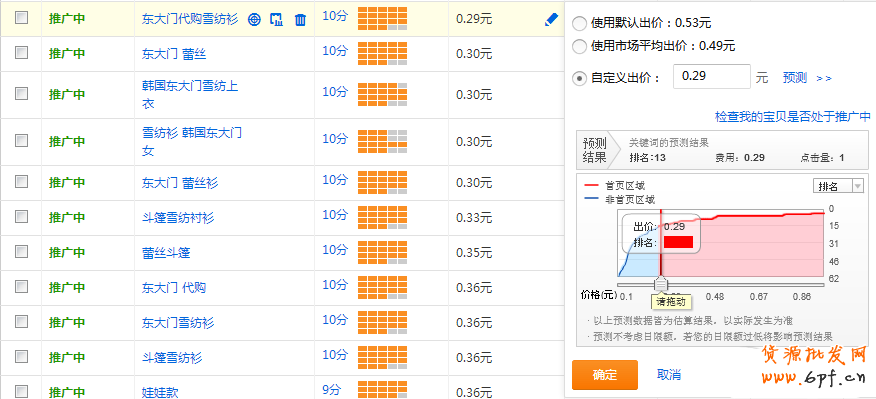
Task: Click custom bid input field showing 0.29
Action: pyautogui.click(x=712, y=77)
